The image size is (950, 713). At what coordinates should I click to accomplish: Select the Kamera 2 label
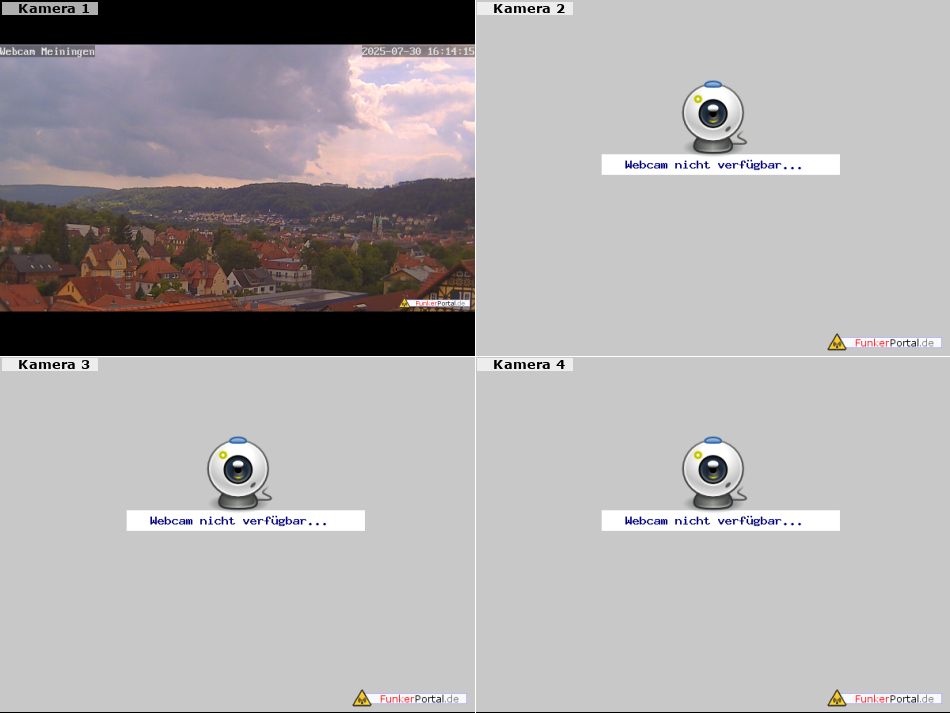tap(525, 8)
